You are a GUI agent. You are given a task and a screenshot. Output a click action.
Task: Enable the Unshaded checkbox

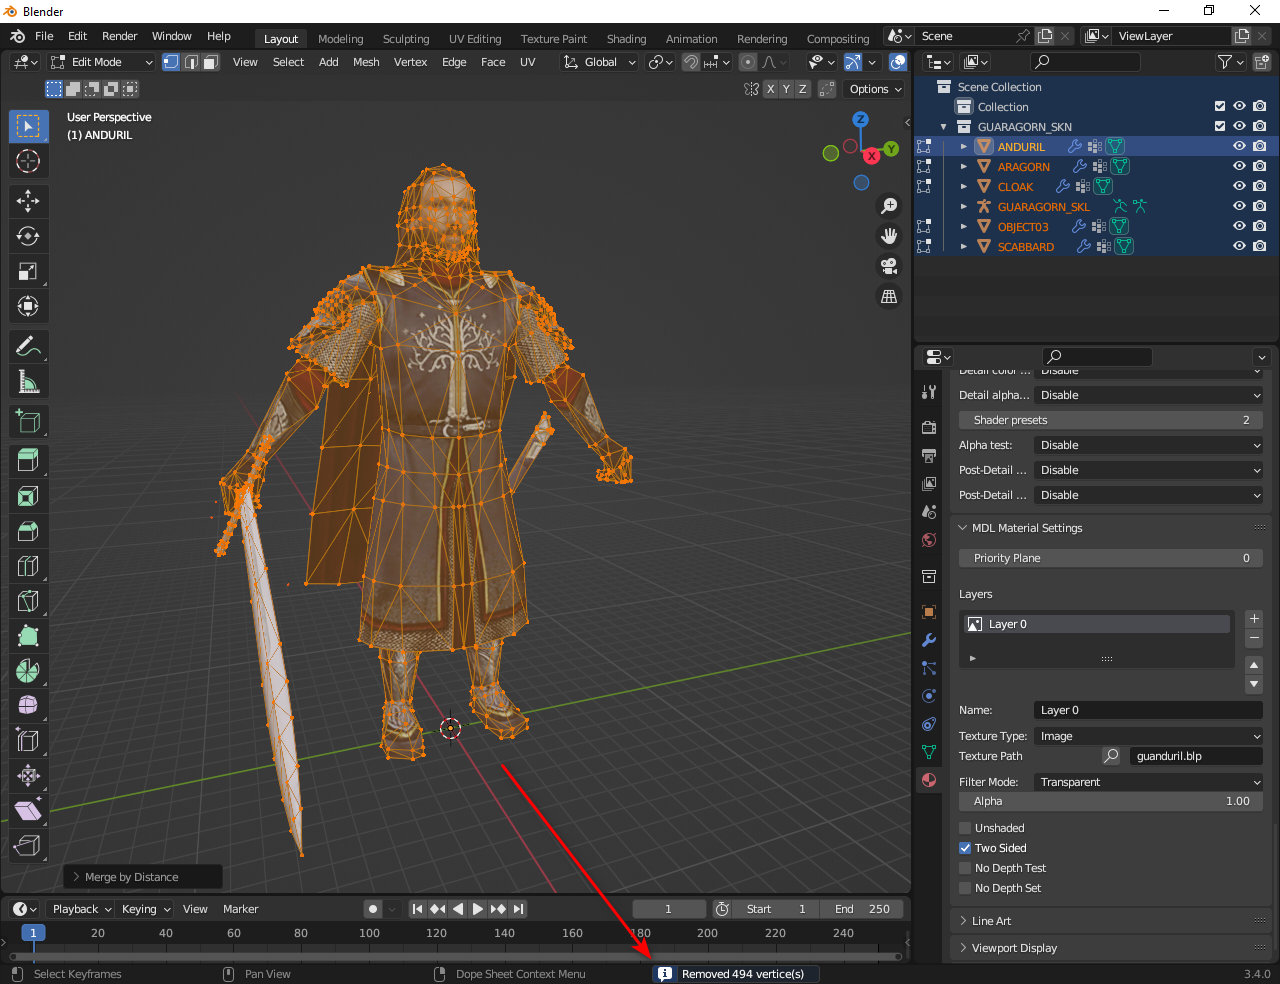[965, 828]
